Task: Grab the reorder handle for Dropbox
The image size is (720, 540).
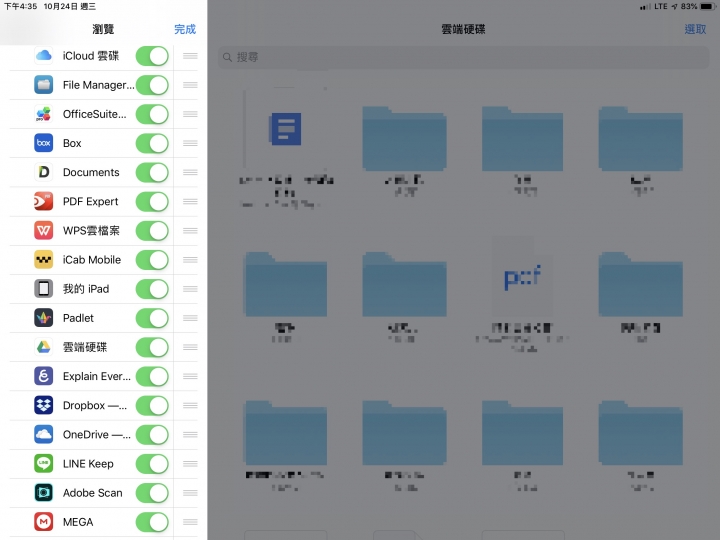Action: coord(190,405)
